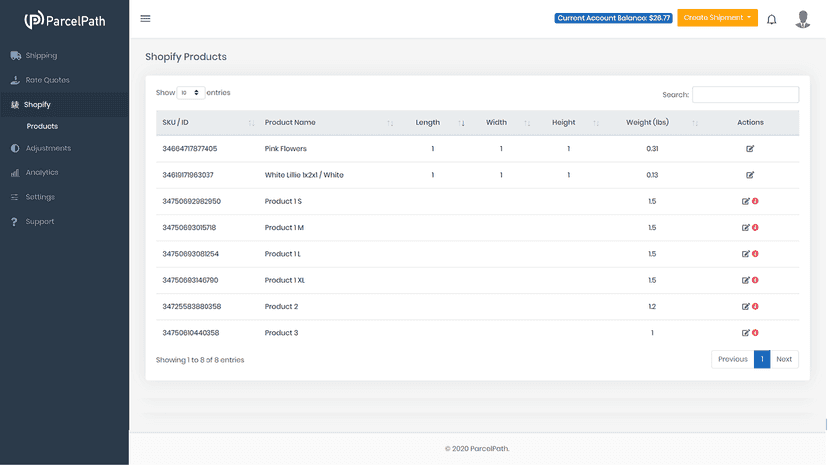Click SKU 34684717877405 cell
This screenshot has height=466, width=828.
pos(190,149)
